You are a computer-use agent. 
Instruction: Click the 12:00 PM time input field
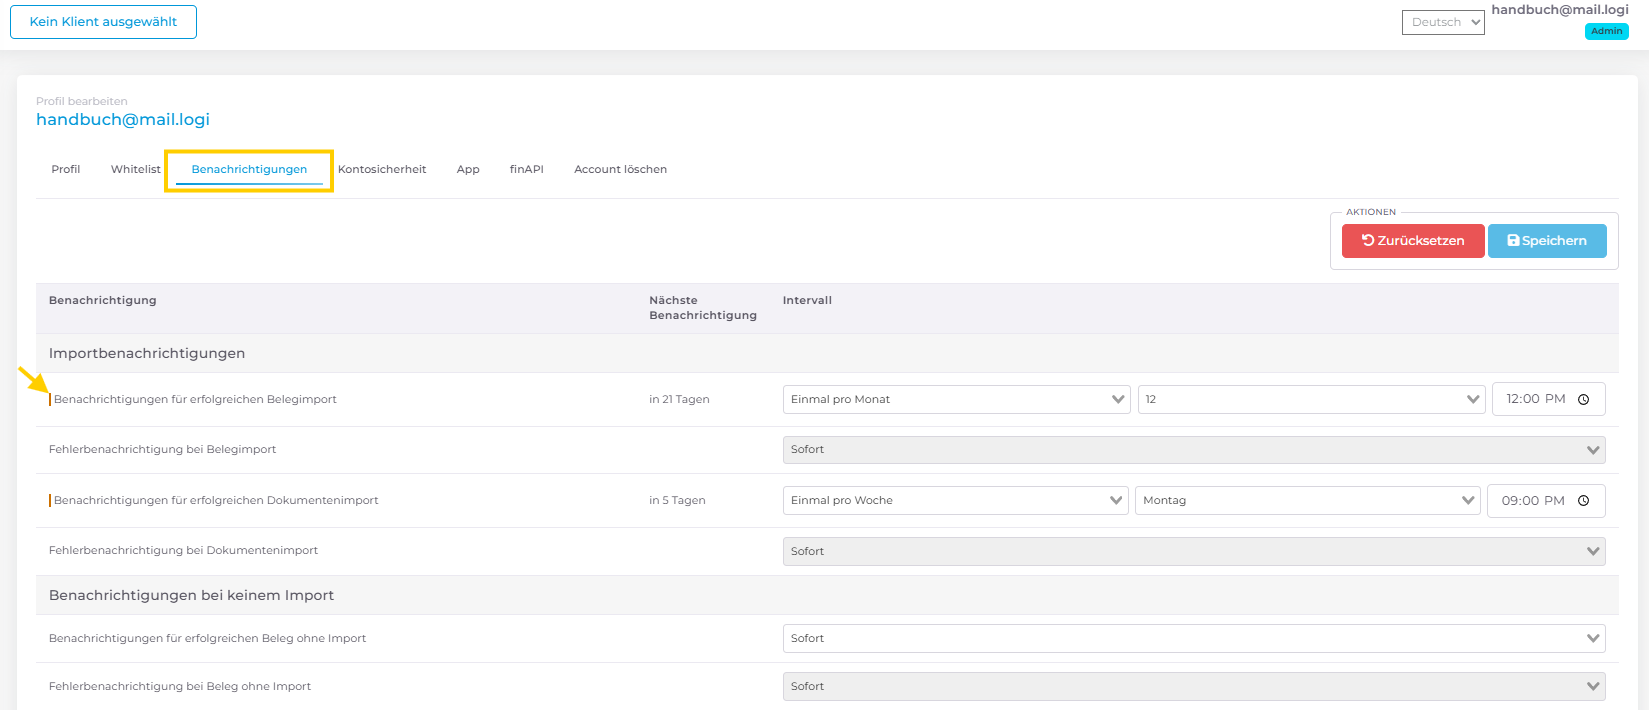coord(1535,399)
